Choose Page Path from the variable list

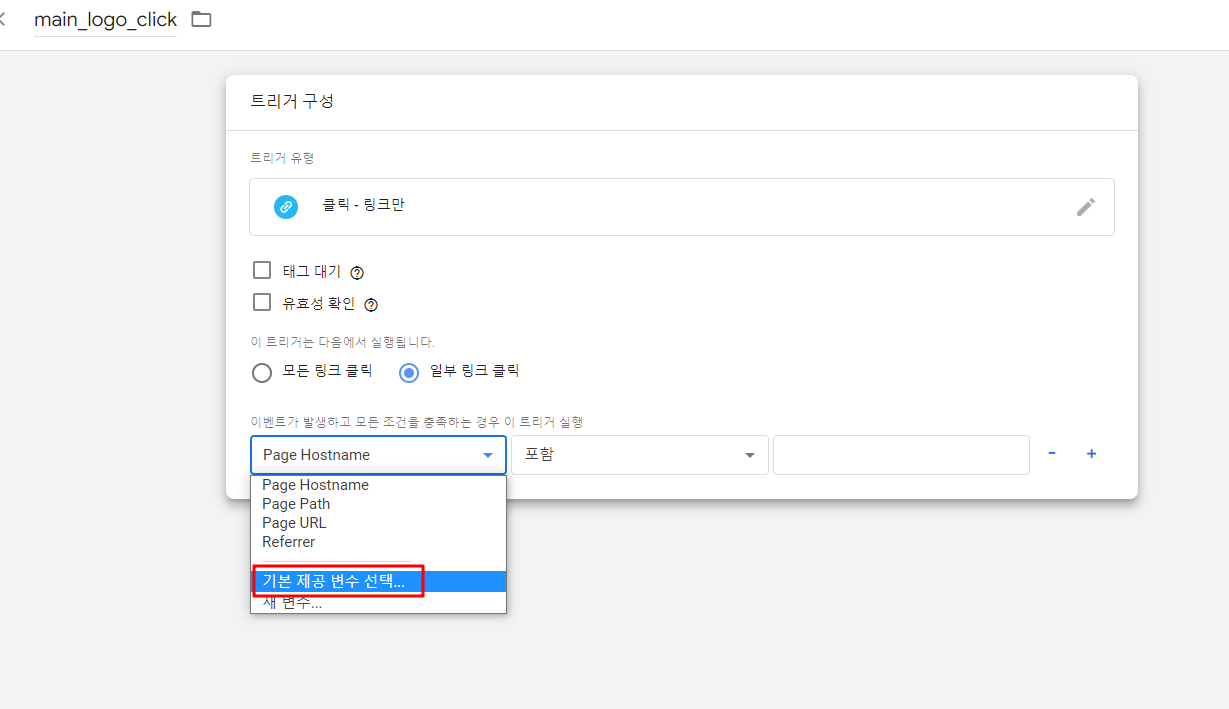296,503
